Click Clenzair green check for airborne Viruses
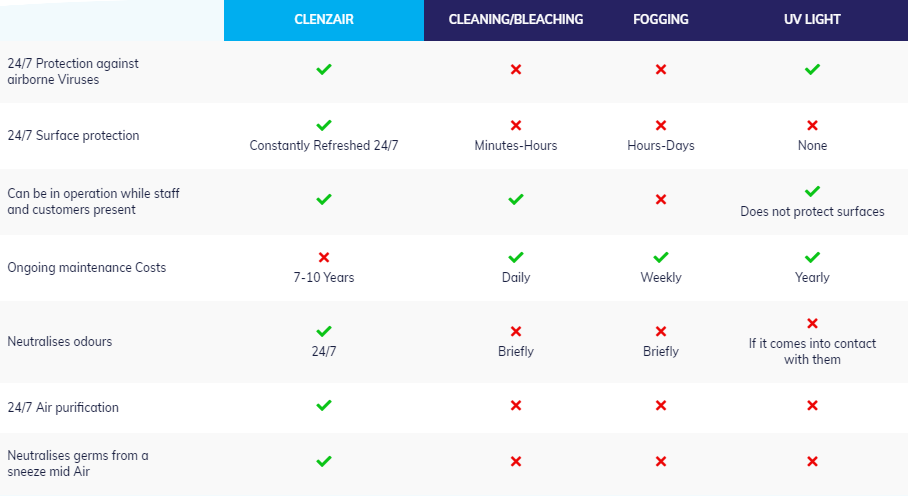Screen dimensions: 908x496 (x=324, y=69)
